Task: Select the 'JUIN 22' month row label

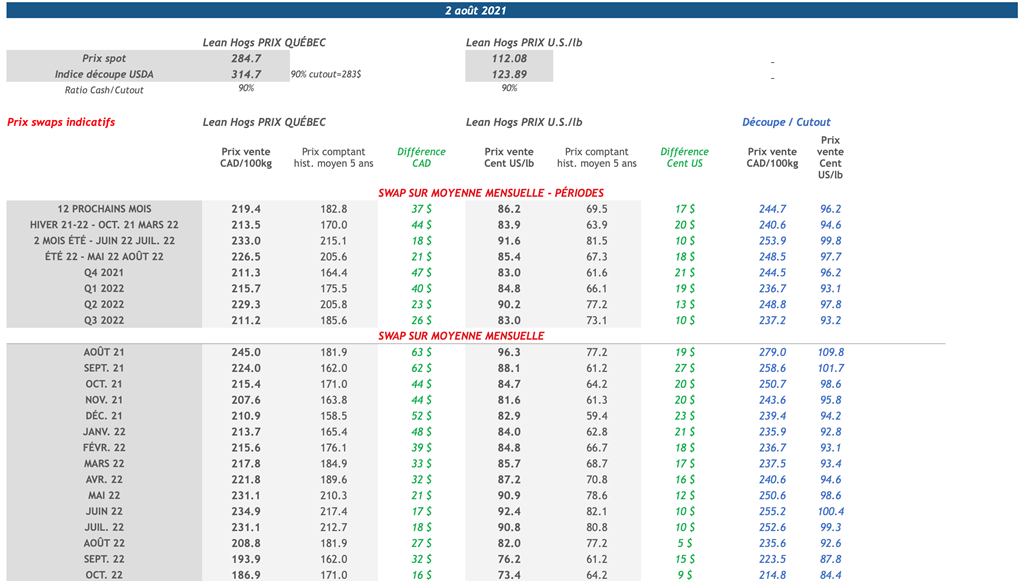Action: click(x=104, y=512)
